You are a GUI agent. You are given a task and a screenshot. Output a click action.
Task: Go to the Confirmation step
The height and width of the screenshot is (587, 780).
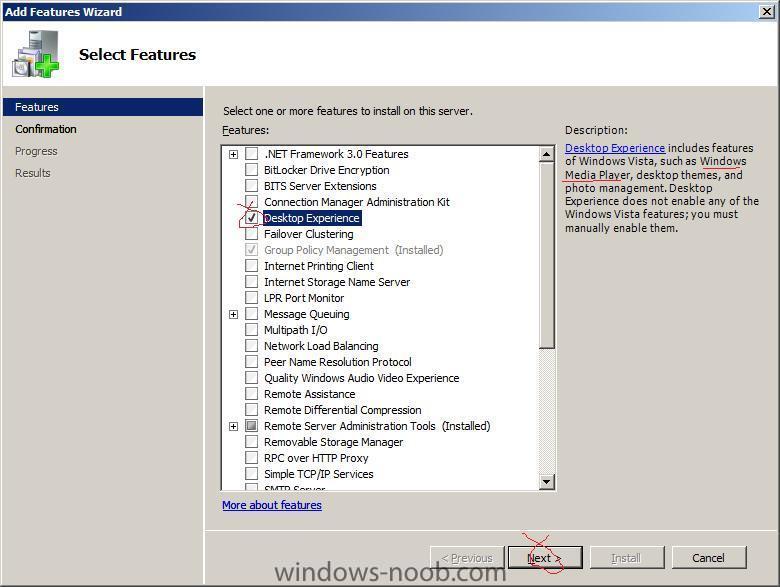click(x=46, y=129)
